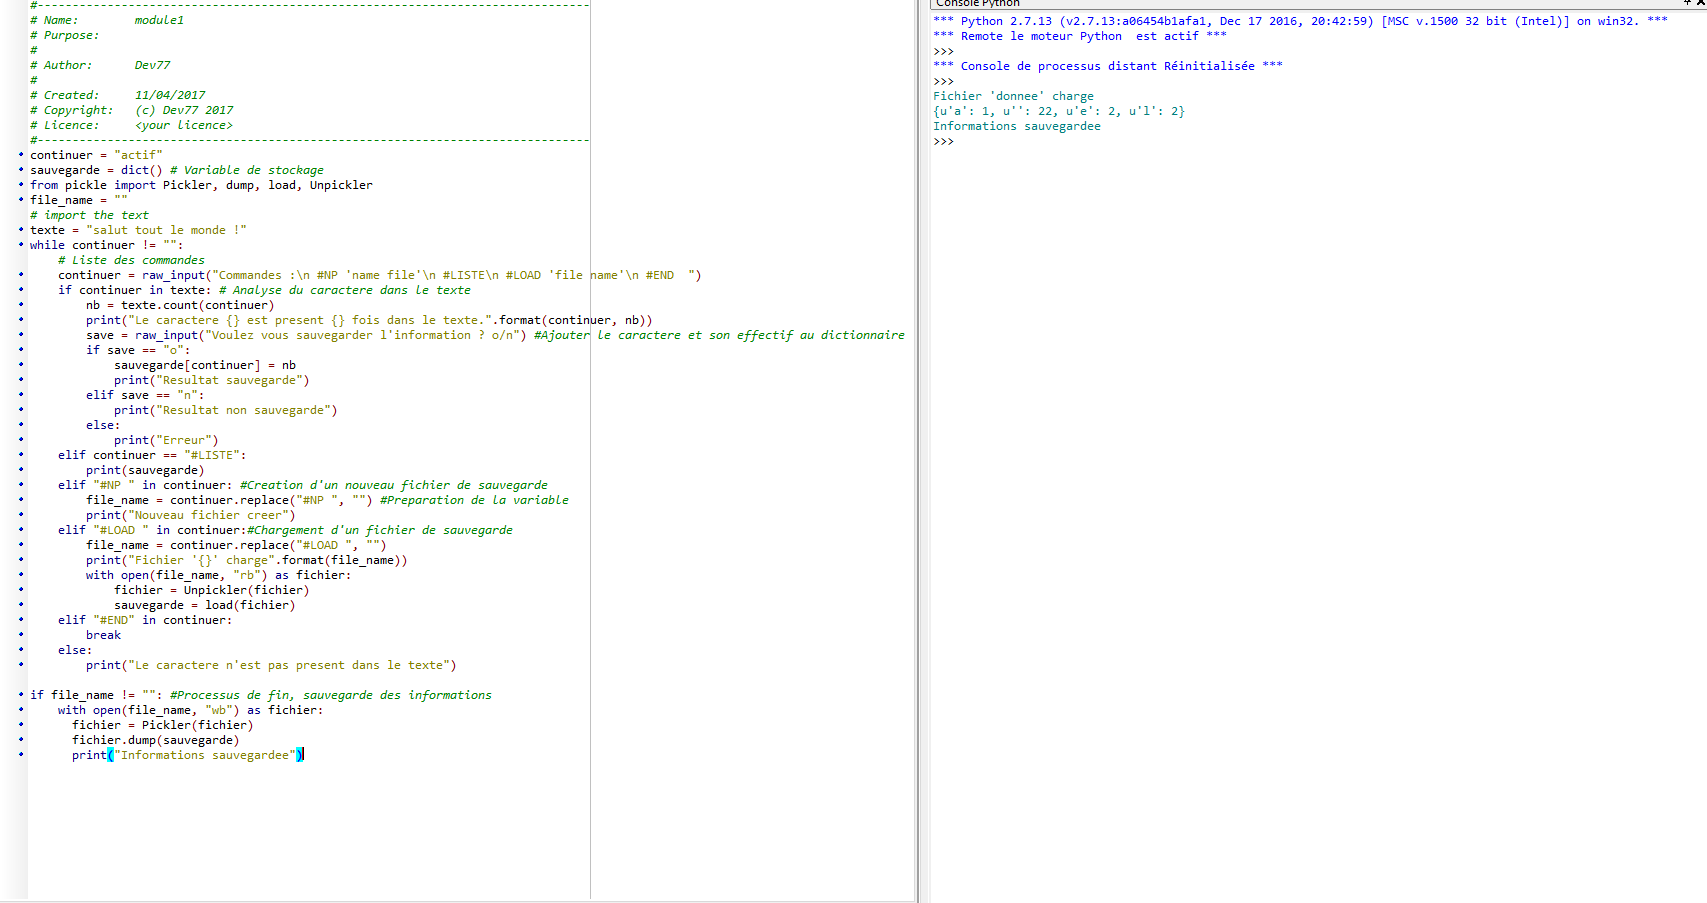Click gutter dot beside 'texte = "salut tout le monde"'
Screen dimensions: 1707x903
21,230
